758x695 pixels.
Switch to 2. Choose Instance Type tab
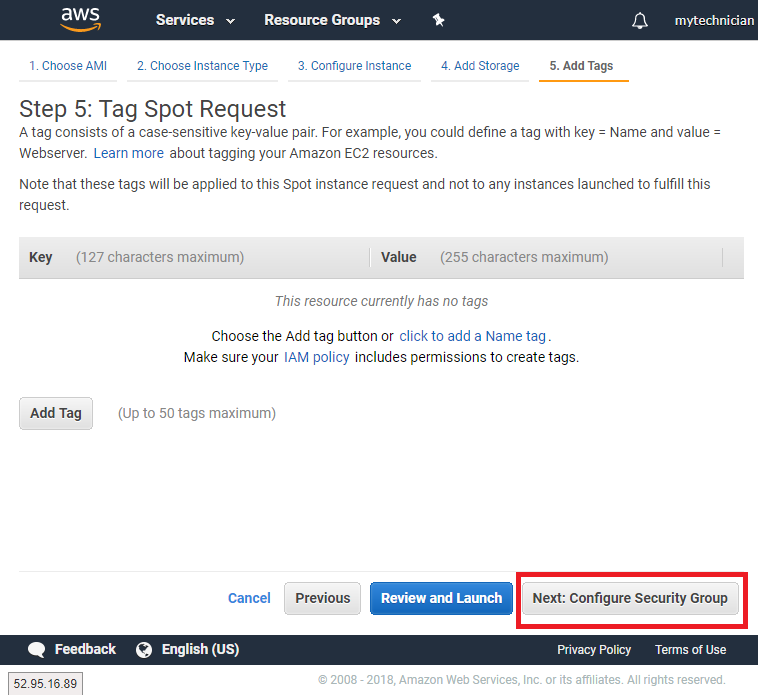[x=202, y=66]
